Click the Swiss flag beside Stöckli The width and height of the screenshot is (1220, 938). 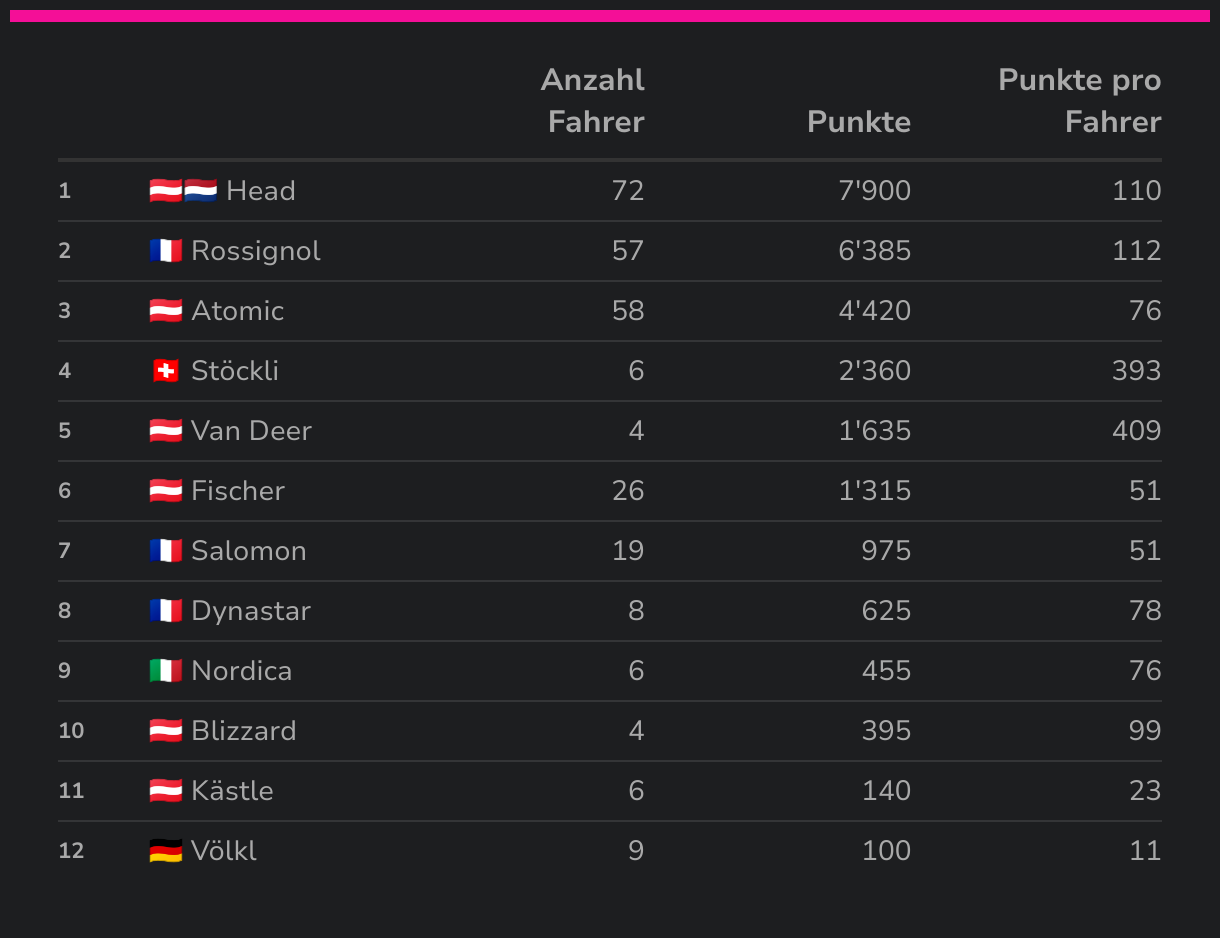165,371
